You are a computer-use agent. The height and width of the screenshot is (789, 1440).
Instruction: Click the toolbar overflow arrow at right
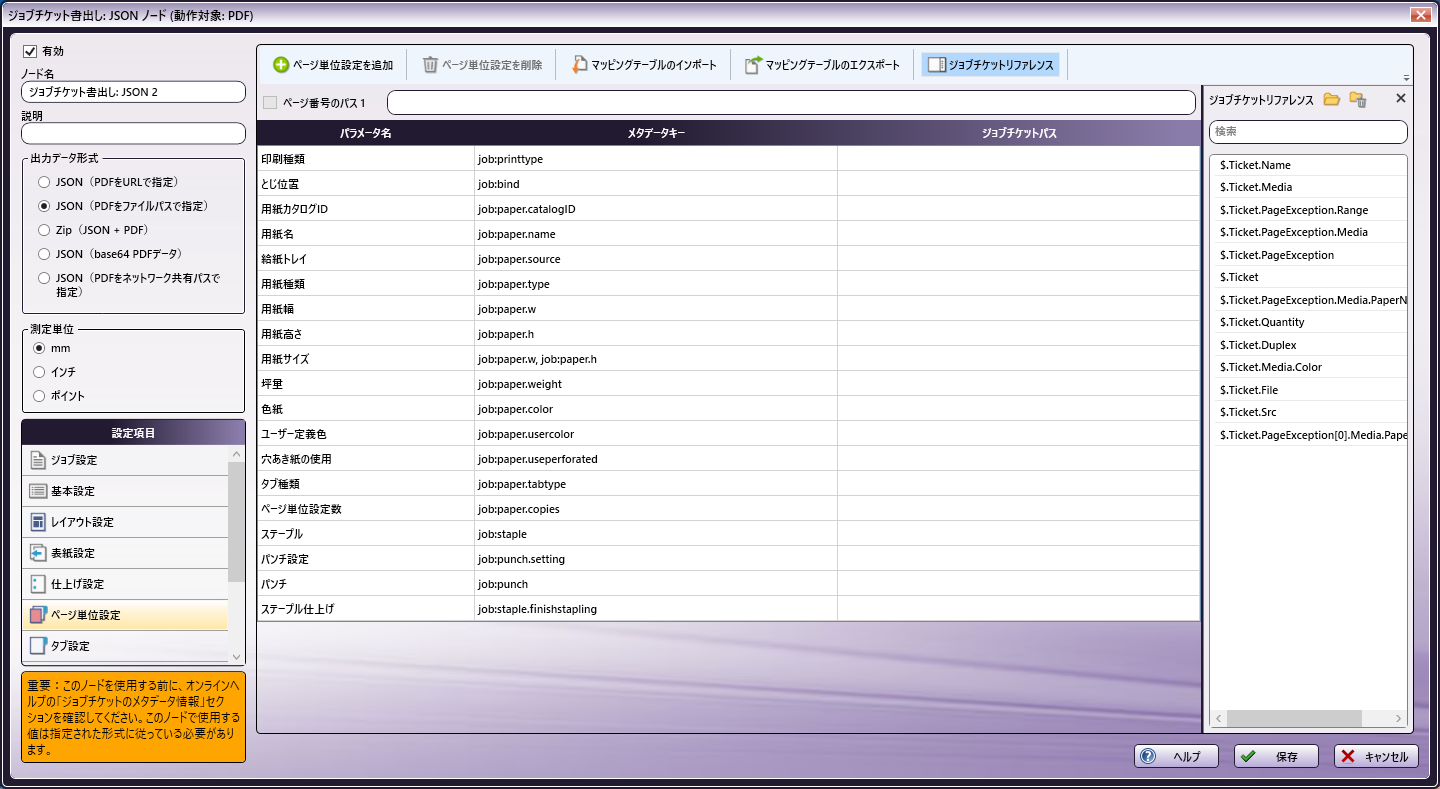1406,78
